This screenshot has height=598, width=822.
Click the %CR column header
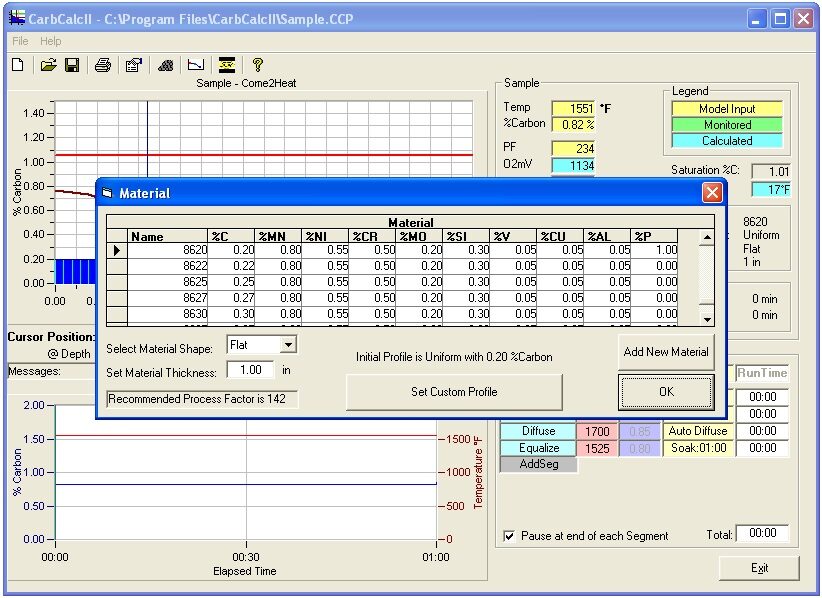tap(372, 236)
